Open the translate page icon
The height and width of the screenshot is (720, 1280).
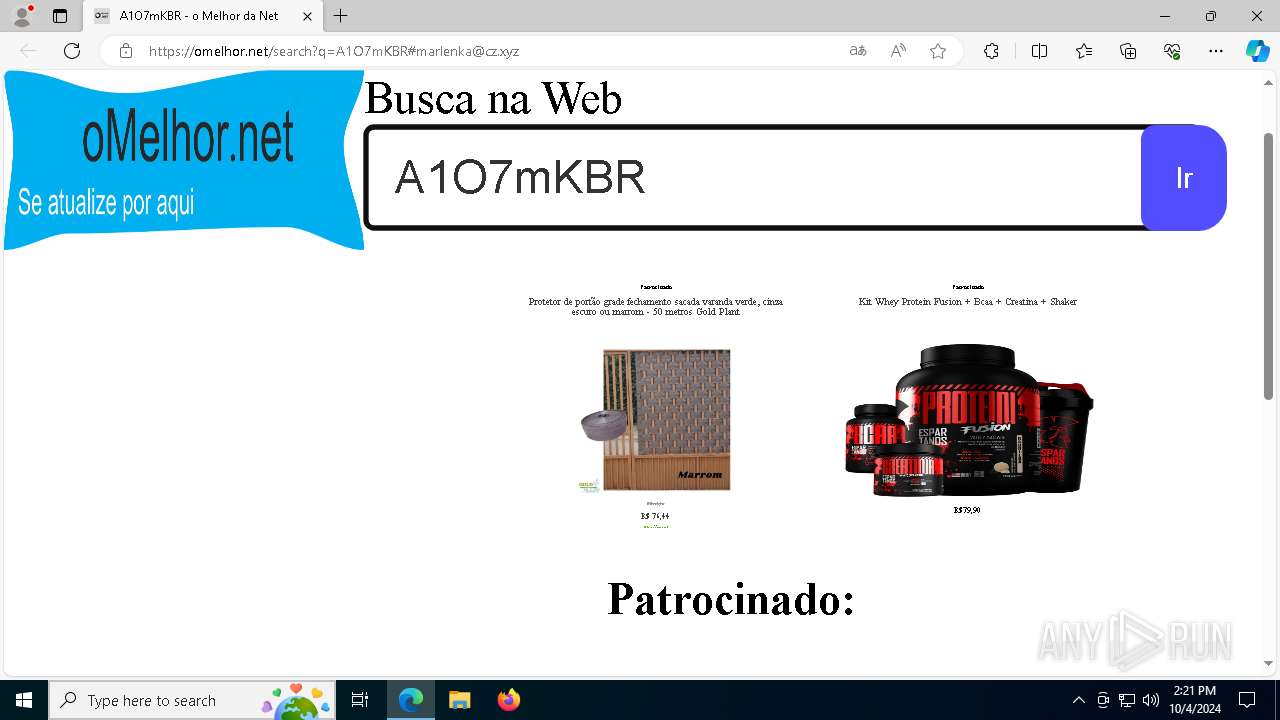(x=858, y=51)
